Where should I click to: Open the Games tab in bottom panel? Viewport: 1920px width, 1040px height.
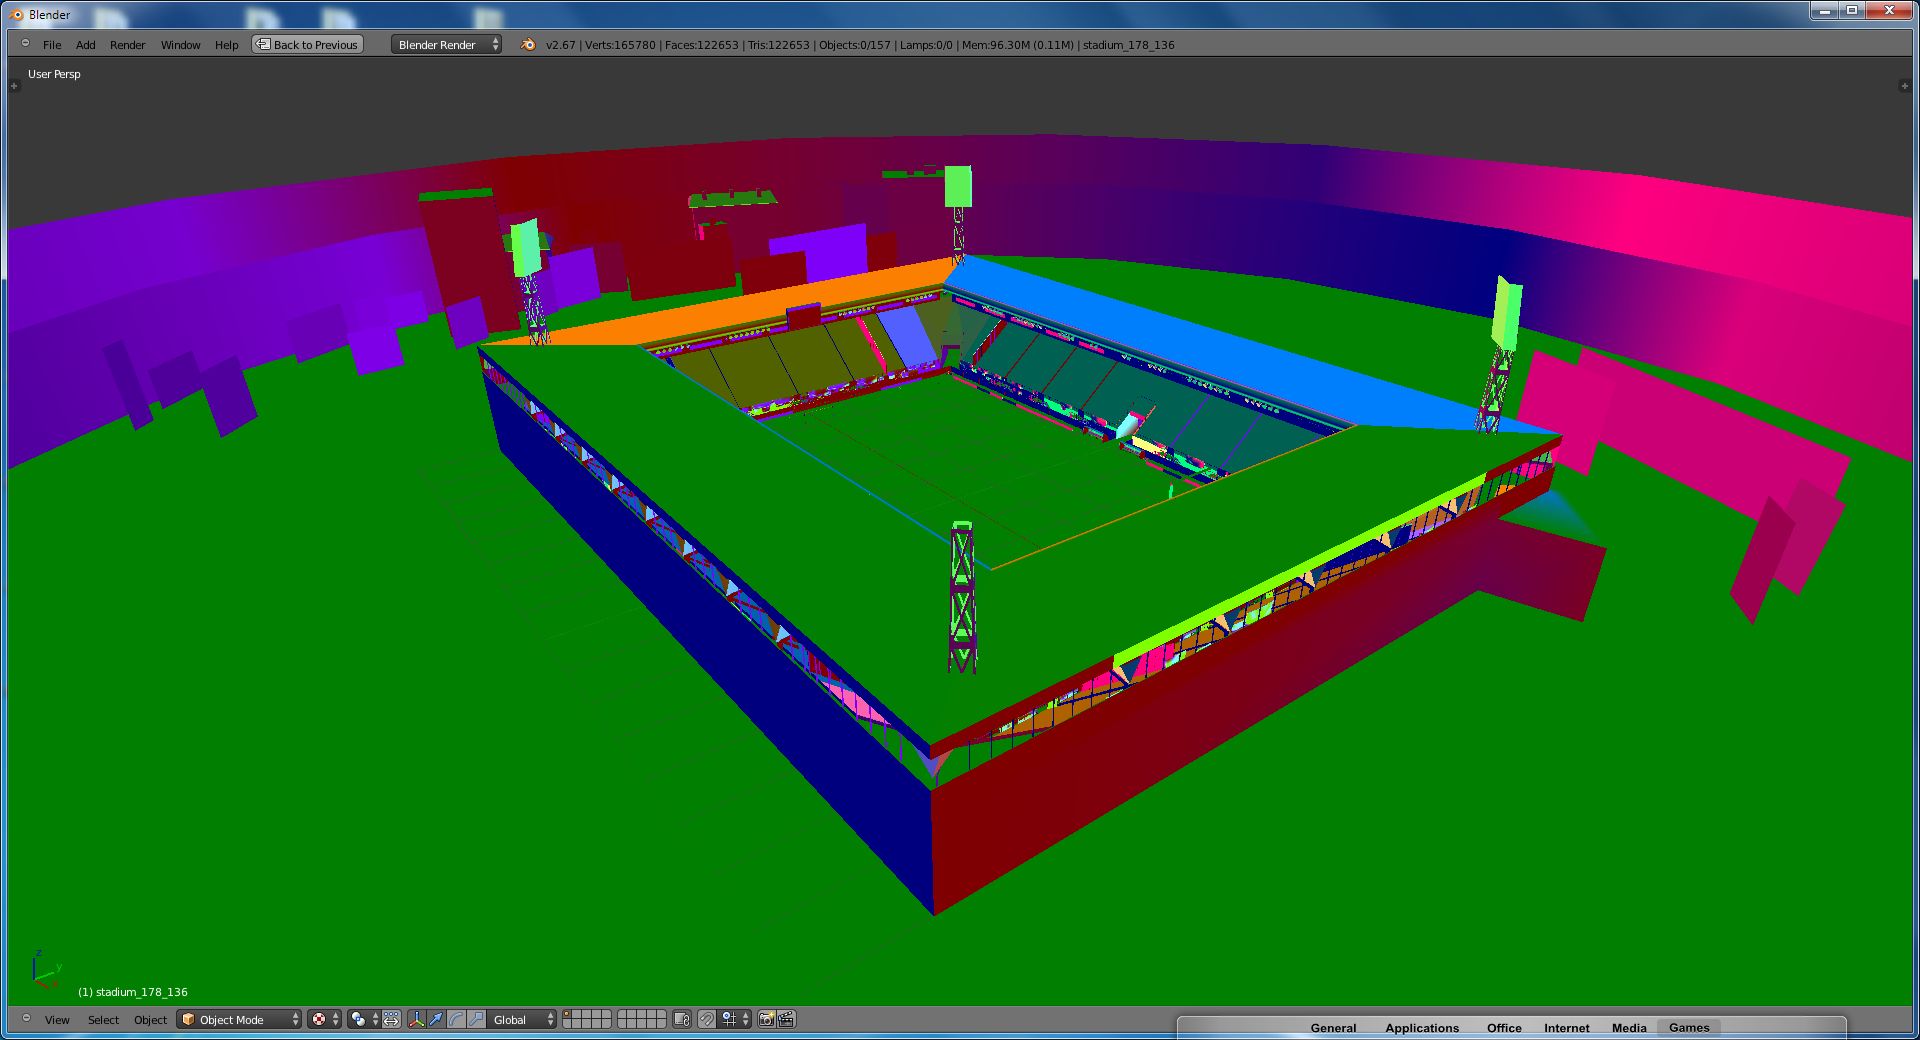click(x=1688, y=1027)
